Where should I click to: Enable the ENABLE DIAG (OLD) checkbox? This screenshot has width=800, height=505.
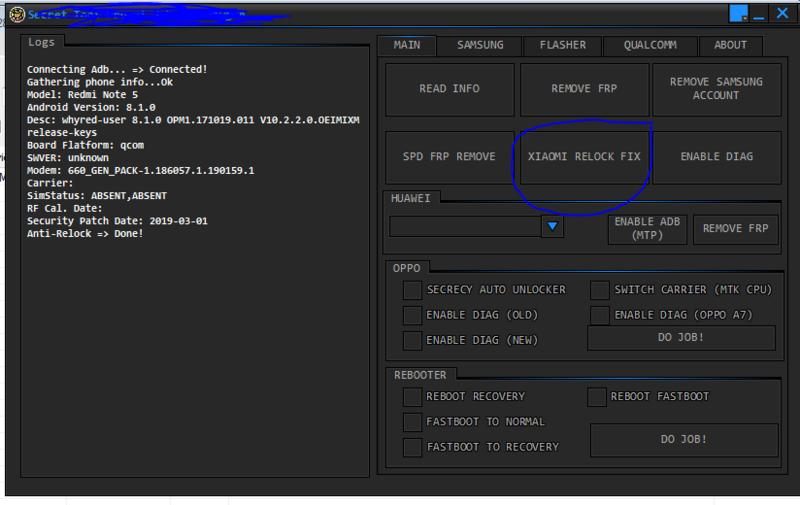click(x=412, y=315)
